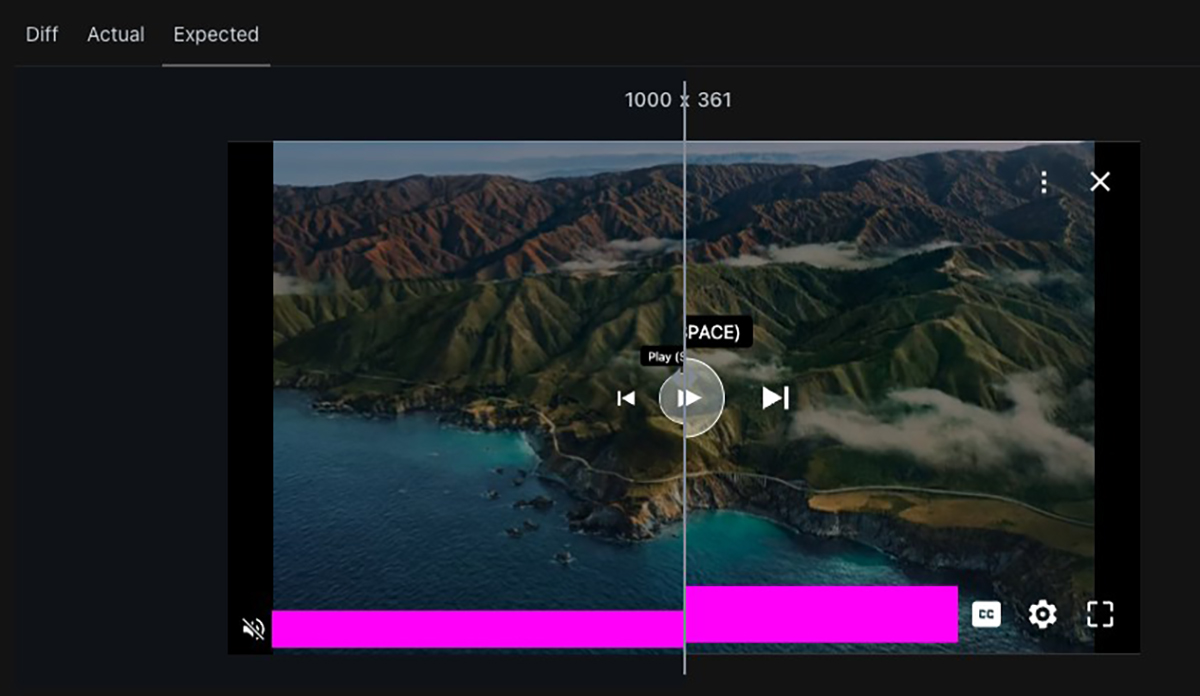This screenshot has width=1200, height=696.
Task: Toggle closed captions with CC button
Action: click(x=986, y=614)
